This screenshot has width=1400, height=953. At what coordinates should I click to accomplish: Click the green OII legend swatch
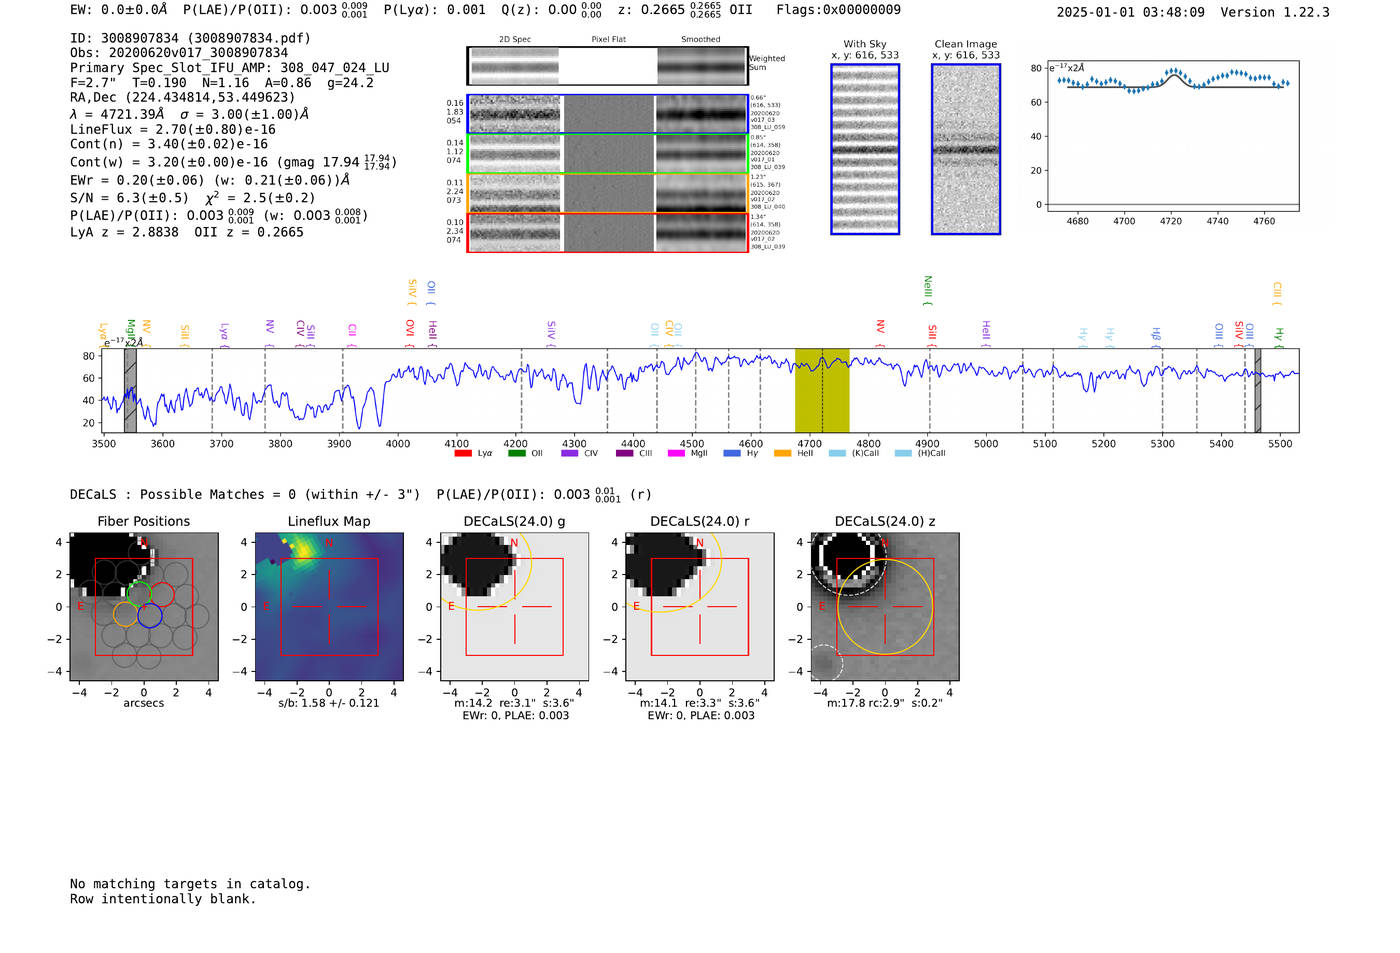516,453
